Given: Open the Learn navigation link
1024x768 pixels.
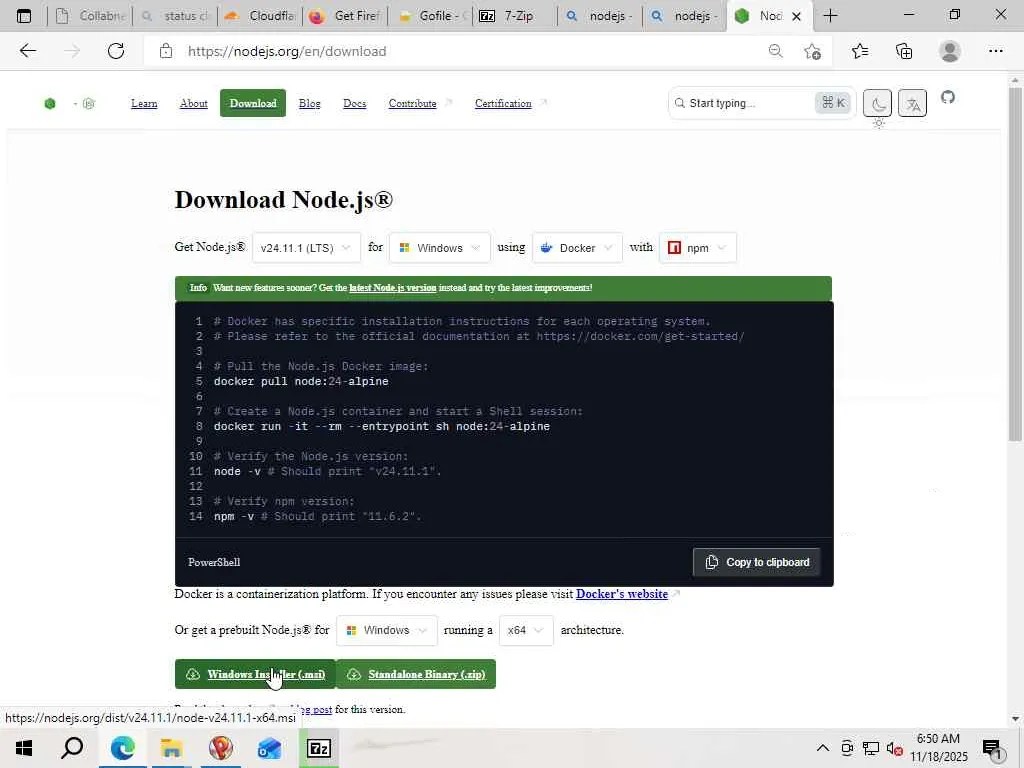Looking at the screenshot, I should tap(144, 103).
